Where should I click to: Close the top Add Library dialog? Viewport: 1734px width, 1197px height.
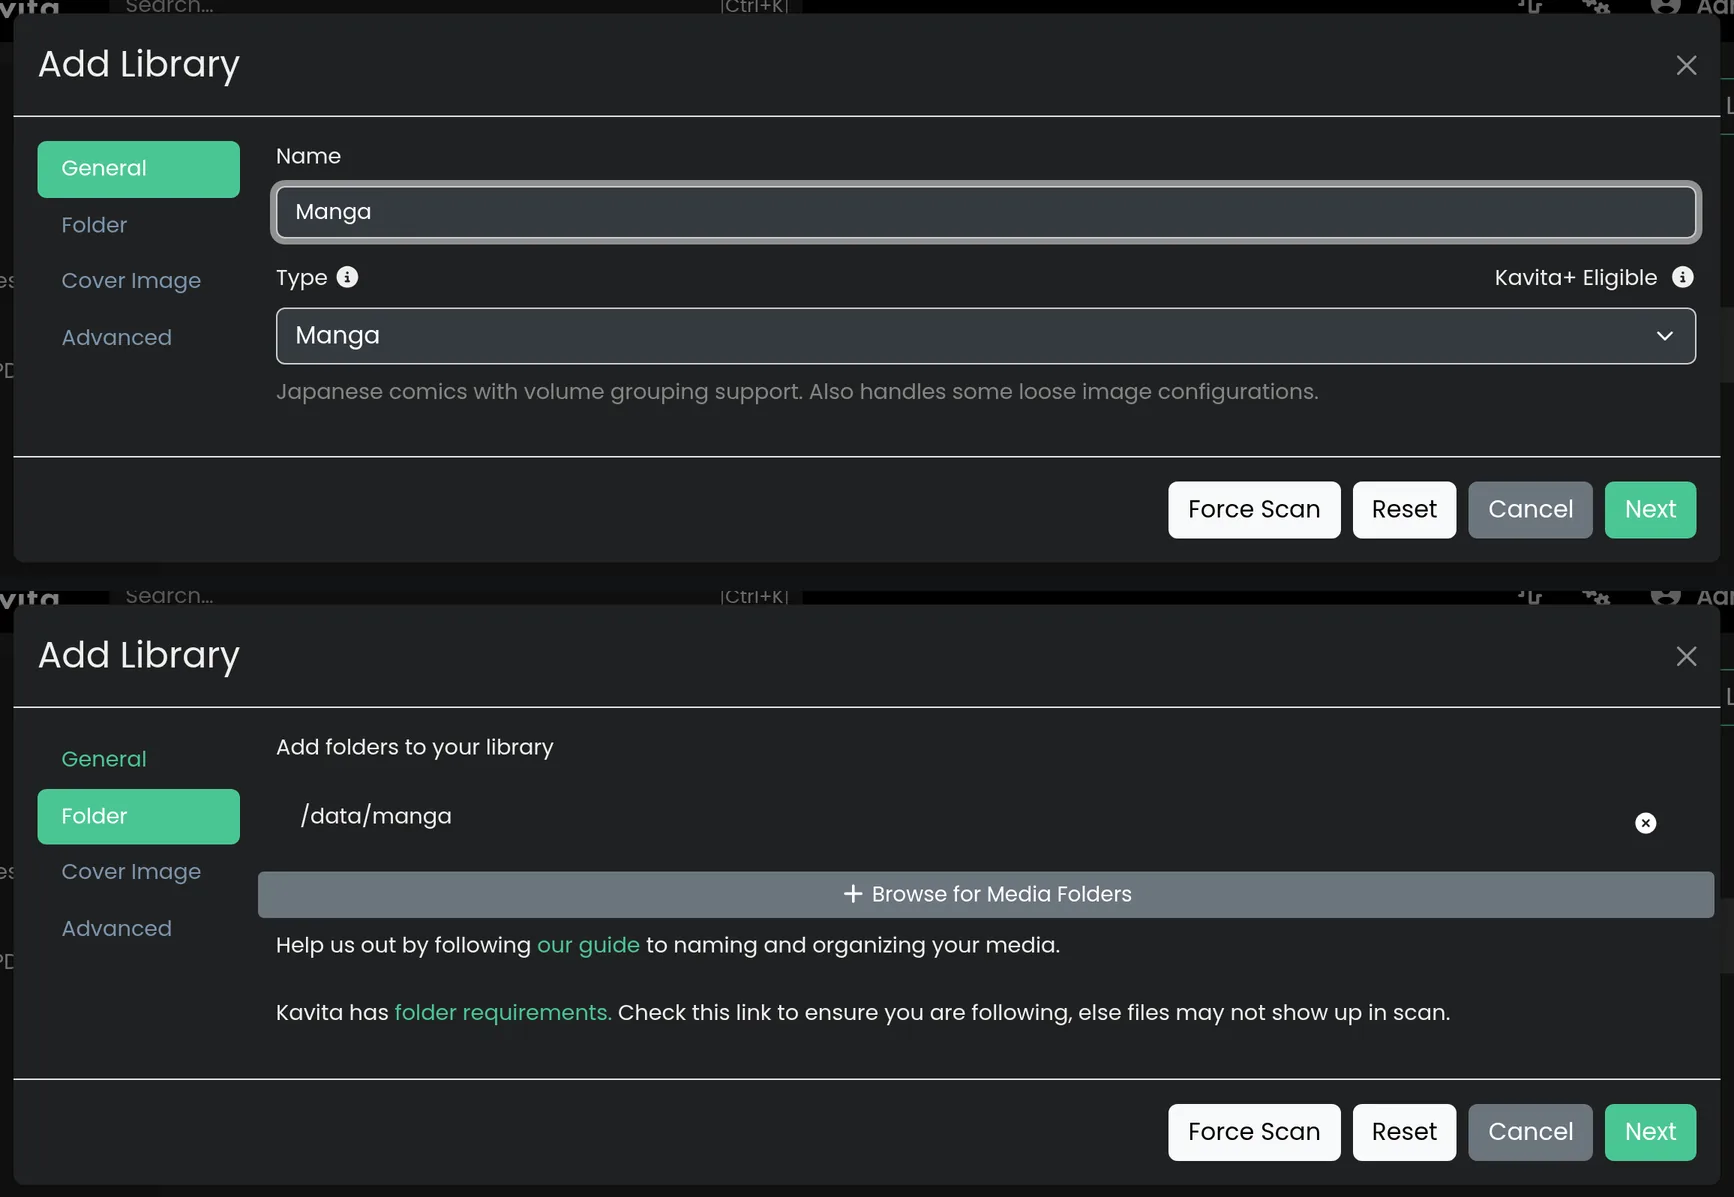point(1686,65)
